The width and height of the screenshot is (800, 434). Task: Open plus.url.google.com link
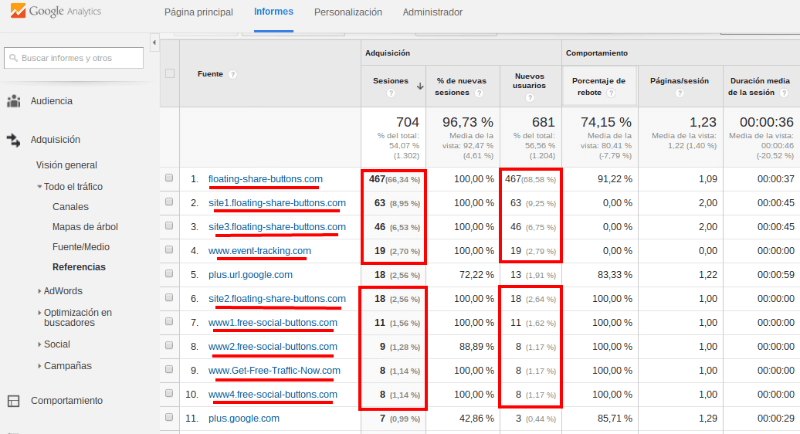pos(251,275)
